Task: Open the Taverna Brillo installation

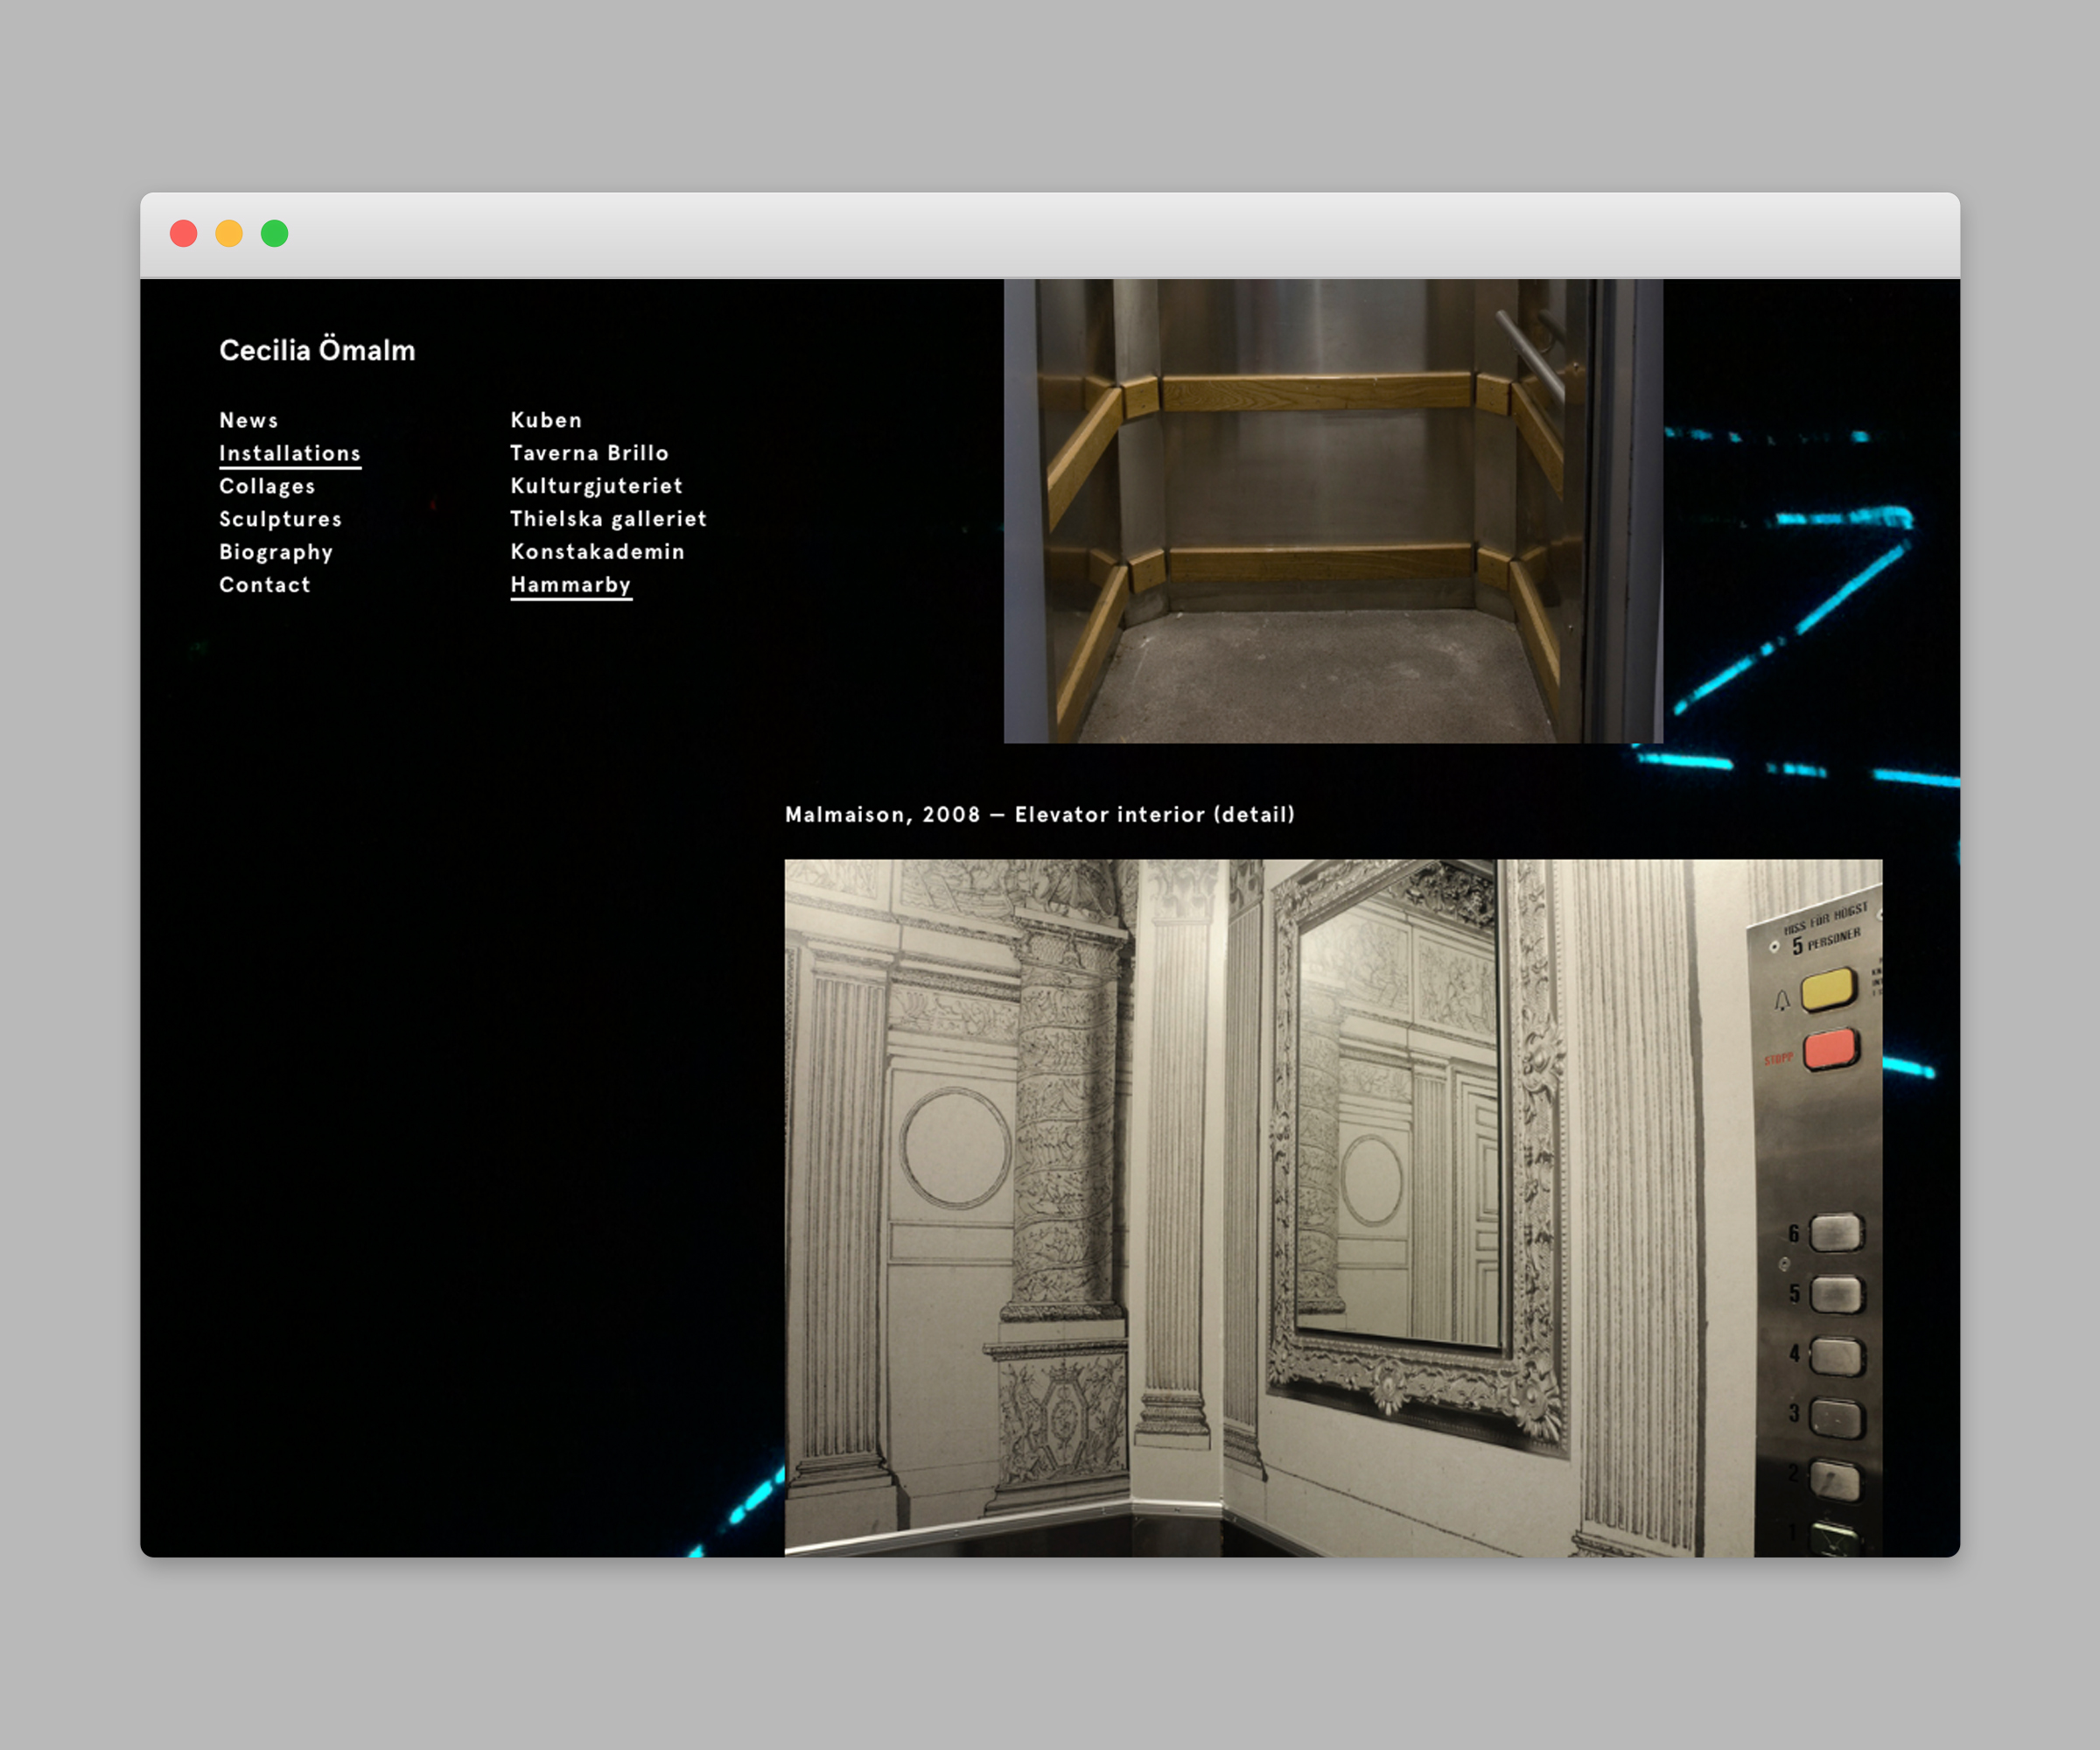Action: pos(589,453)
